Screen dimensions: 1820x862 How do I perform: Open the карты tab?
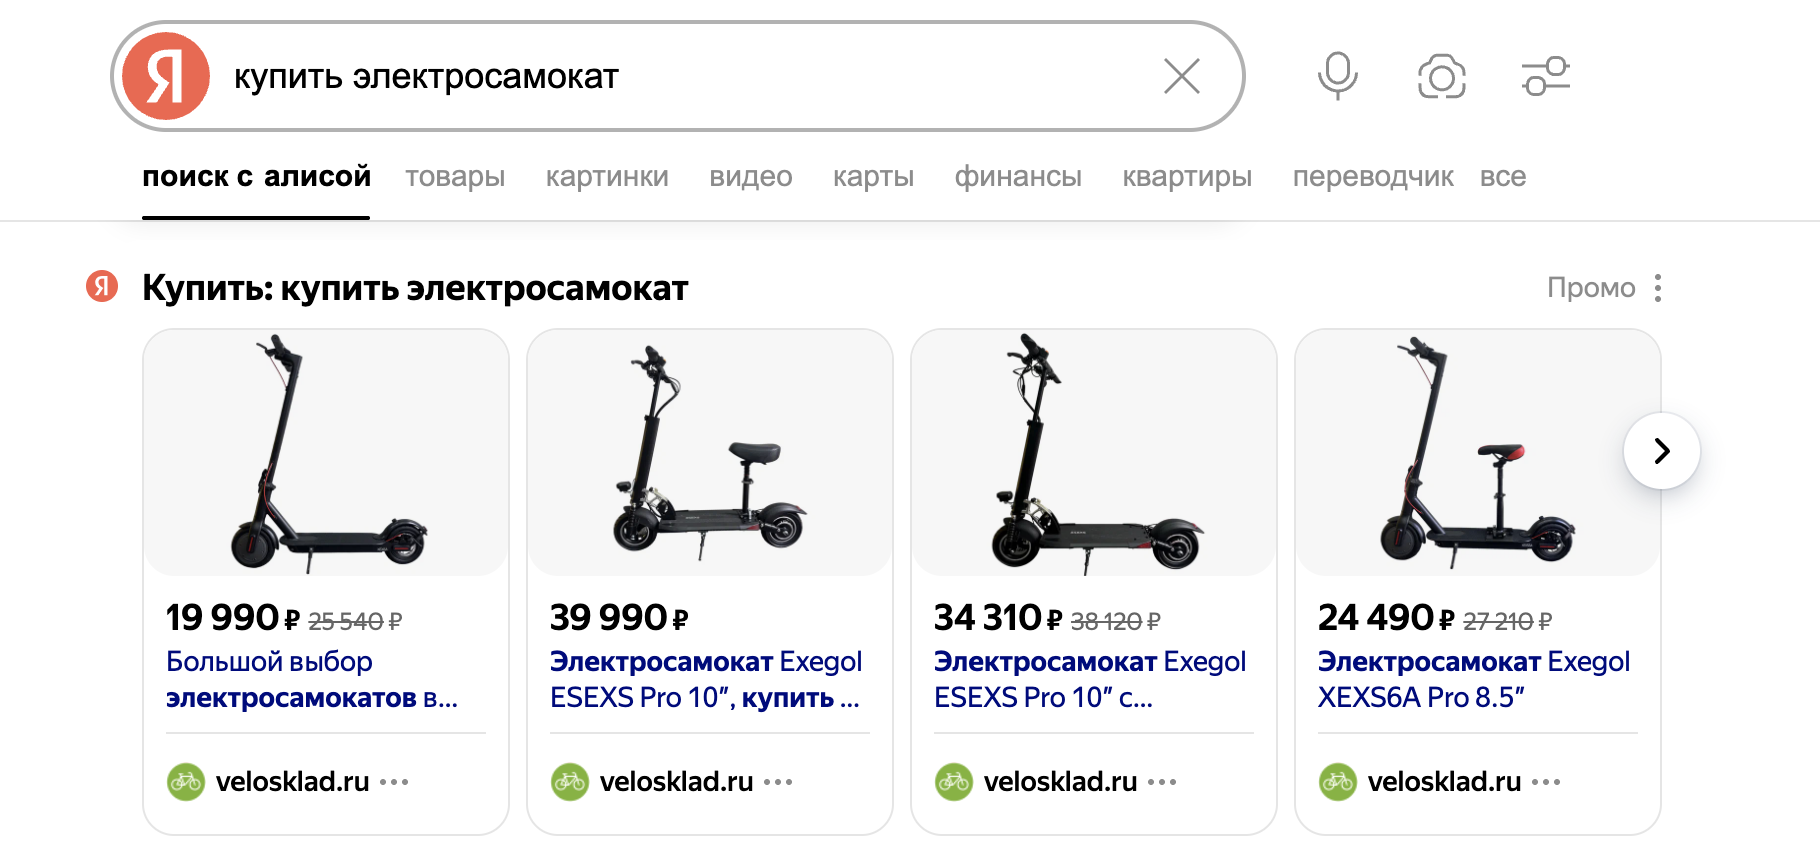click(x=874, y=177)
